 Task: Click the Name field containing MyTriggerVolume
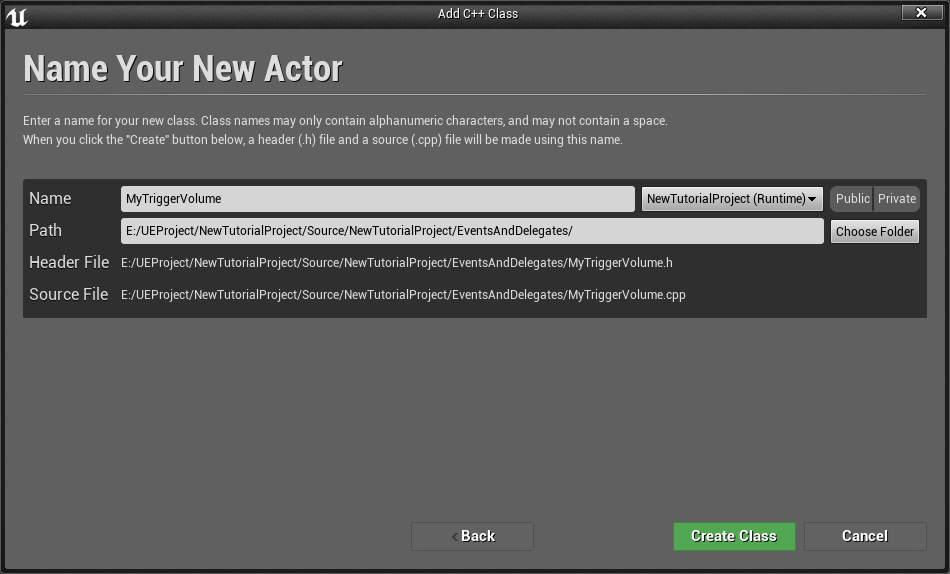pos(377,199)
